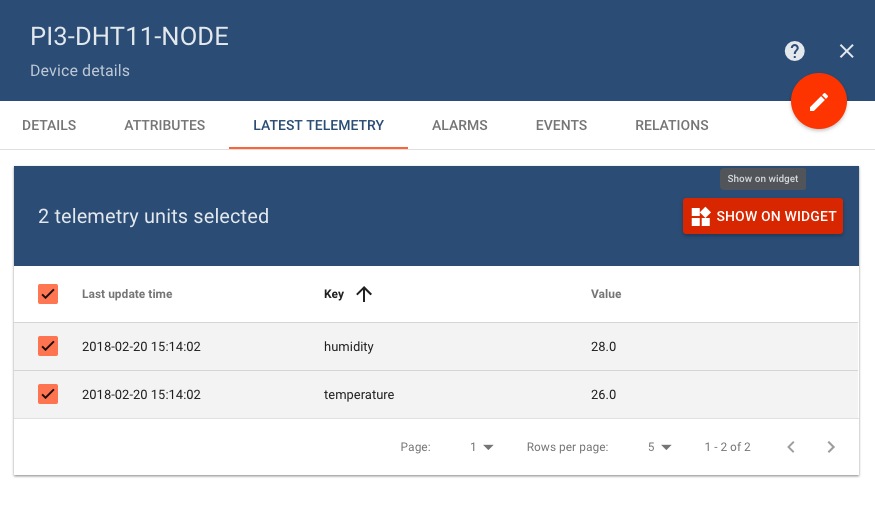Click the Value column header

click(x=606, y=294)
